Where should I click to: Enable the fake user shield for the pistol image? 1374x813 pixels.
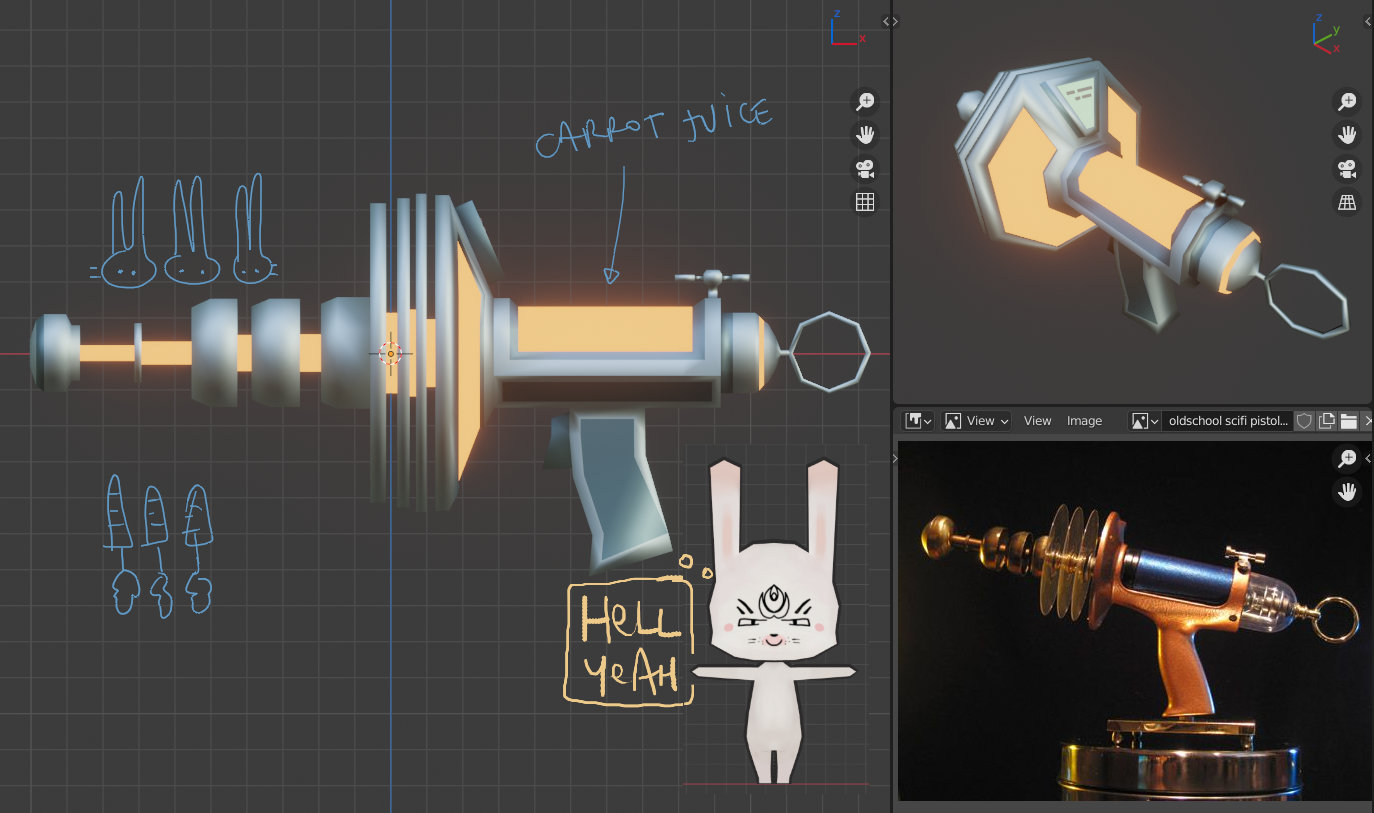coord(1304,420)
